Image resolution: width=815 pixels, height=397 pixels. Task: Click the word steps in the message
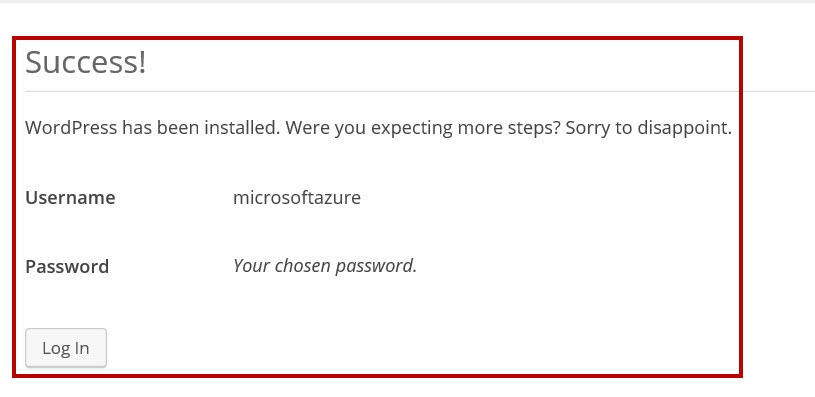click(534, 129)
